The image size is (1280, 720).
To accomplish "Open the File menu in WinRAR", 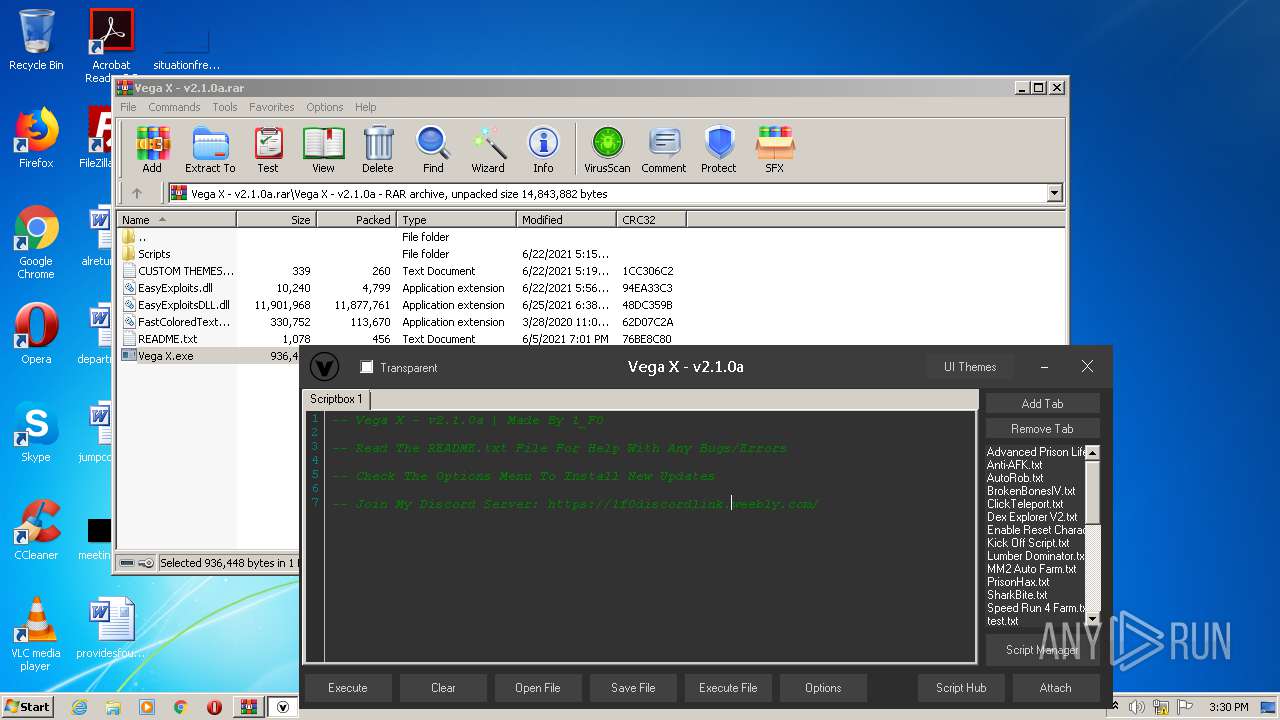I will pos(128,107).
